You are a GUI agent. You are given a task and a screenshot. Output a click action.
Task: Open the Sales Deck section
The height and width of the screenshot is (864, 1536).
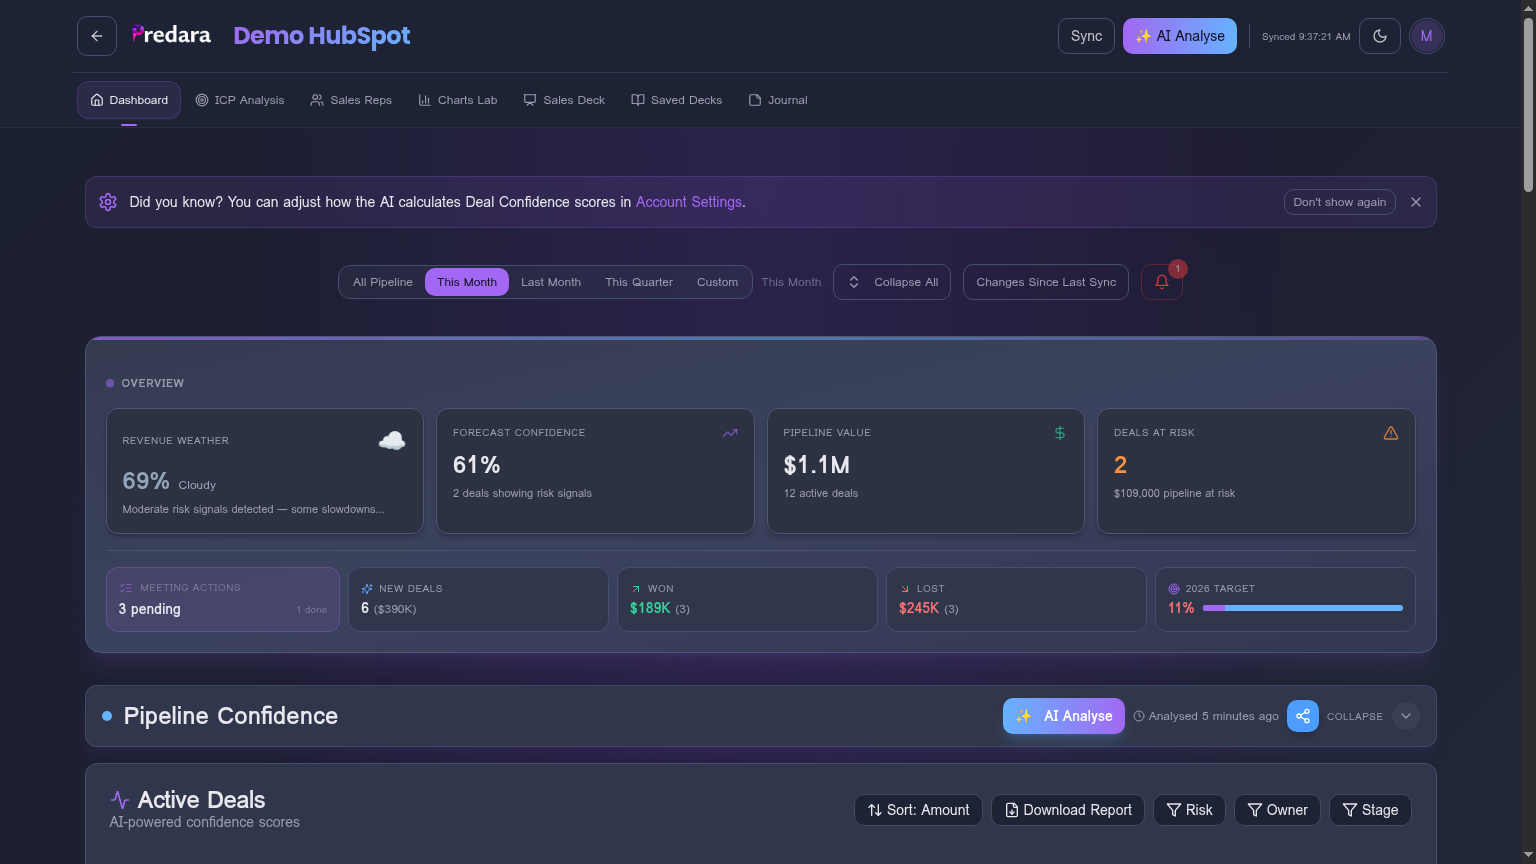(564, 100)
